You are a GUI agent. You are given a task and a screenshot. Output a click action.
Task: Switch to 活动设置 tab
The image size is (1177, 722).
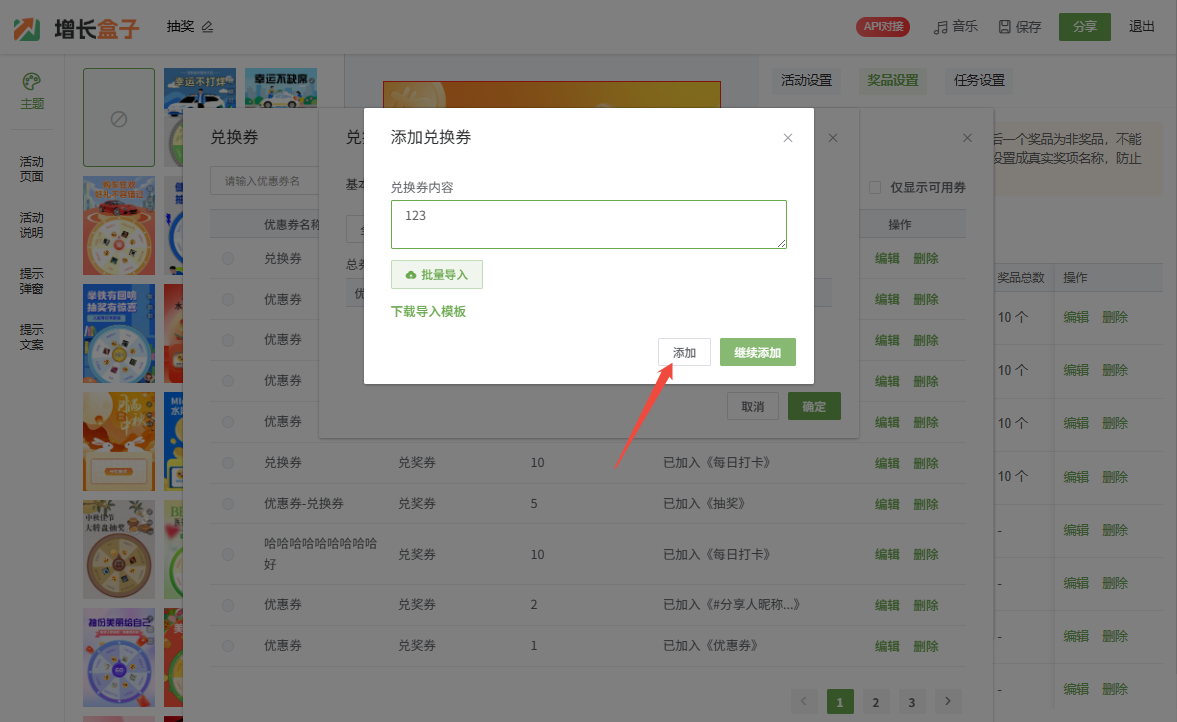point(806,80)
